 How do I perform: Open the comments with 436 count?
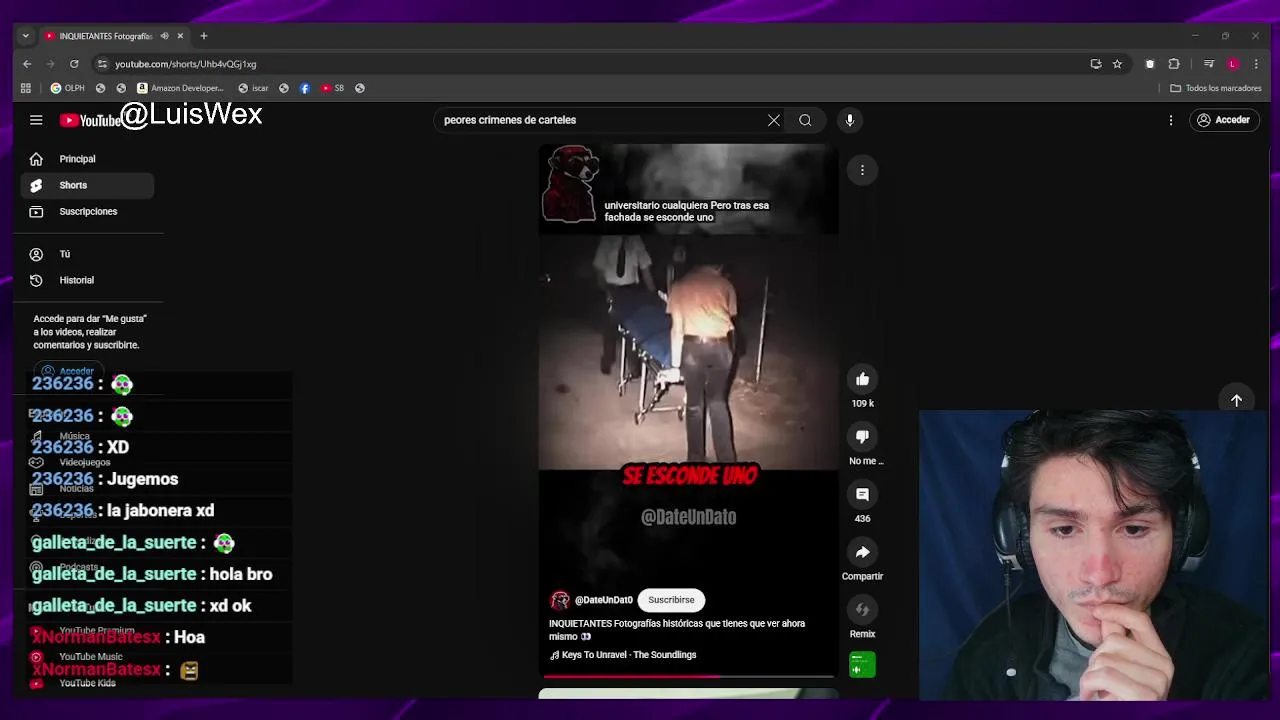coord(862,494)
